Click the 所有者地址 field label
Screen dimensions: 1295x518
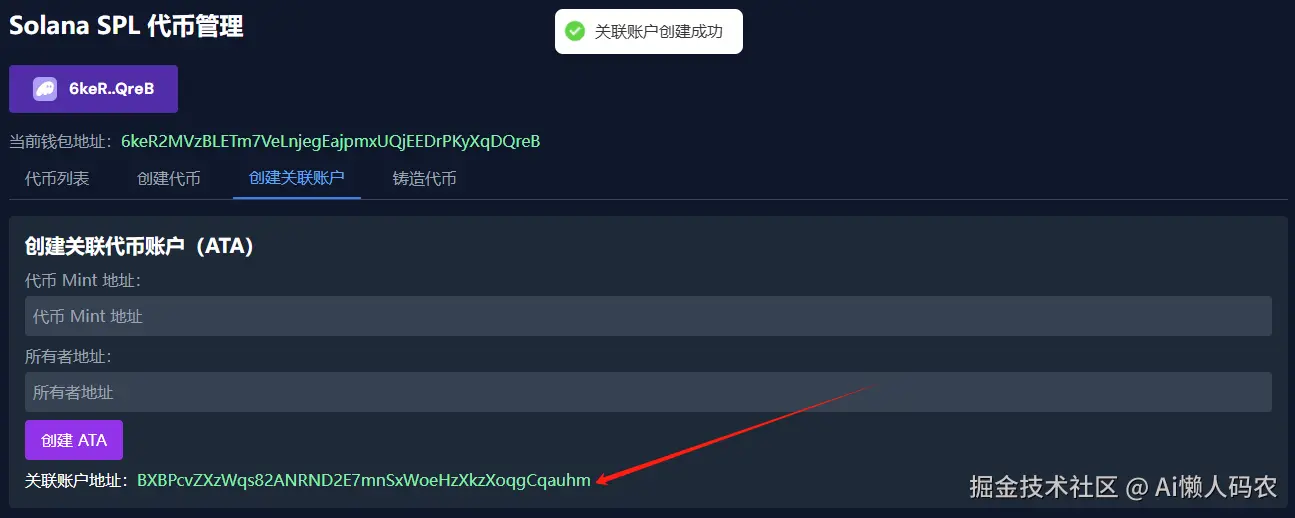(69, 356)
